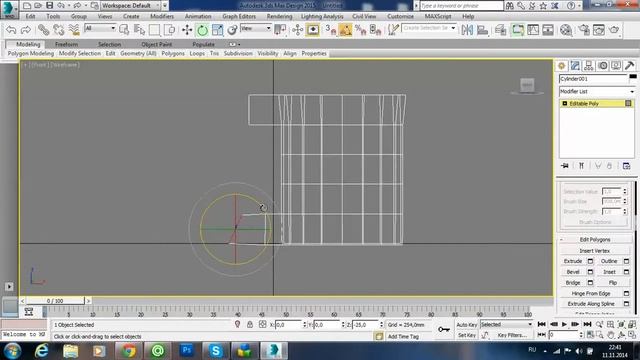The image size is (640, 360).
Task: Click the Undo arrow icon
Action: click(x=11, y=30)
